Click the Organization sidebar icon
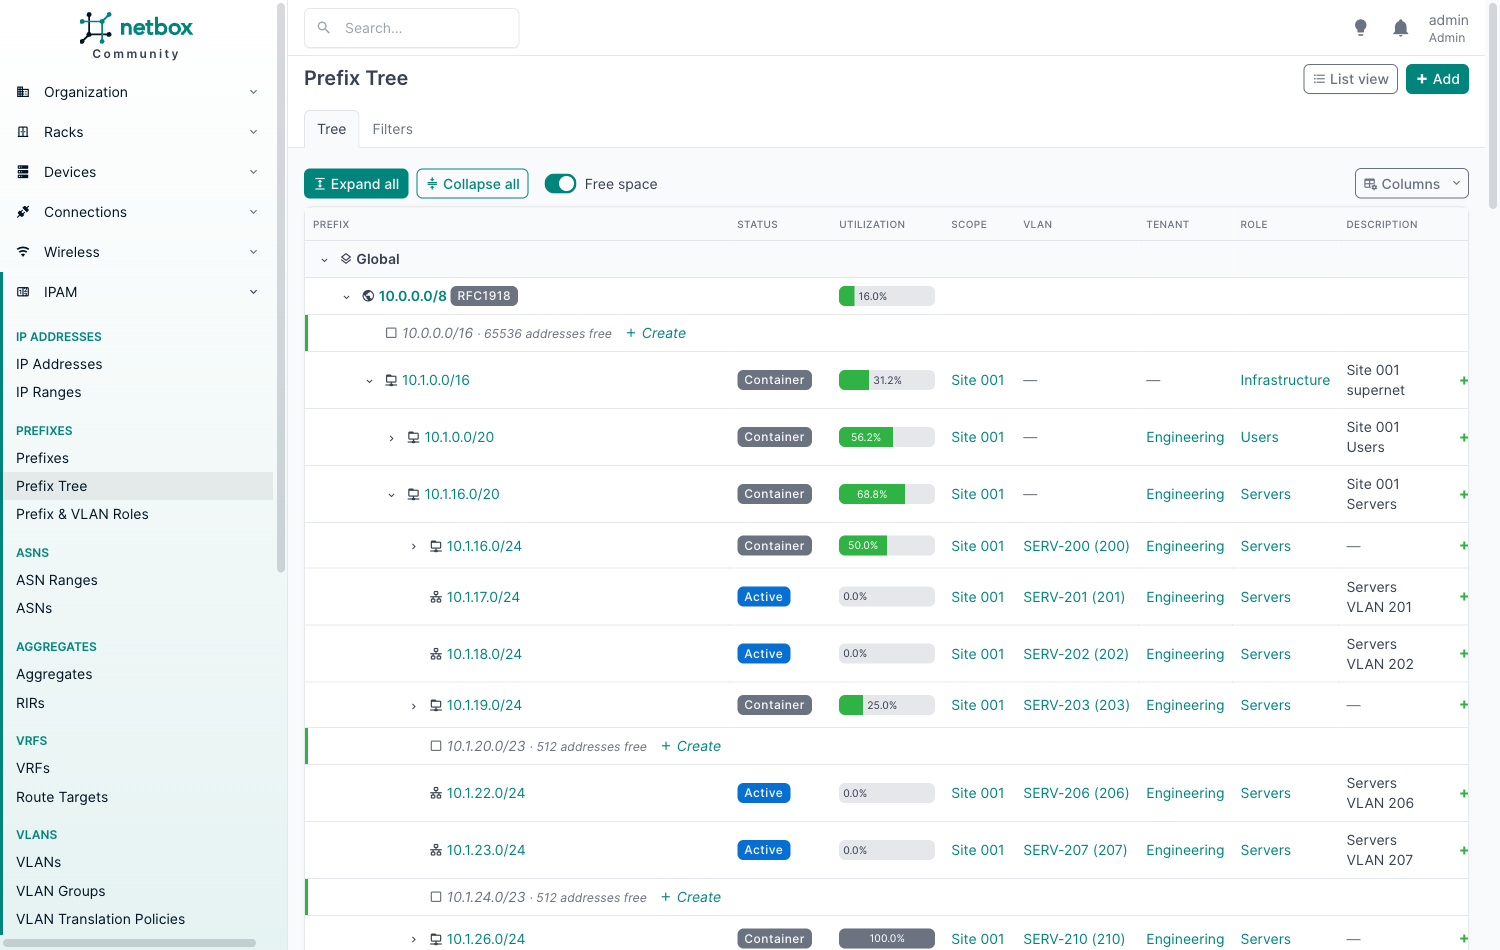 (x=23, y=92)
